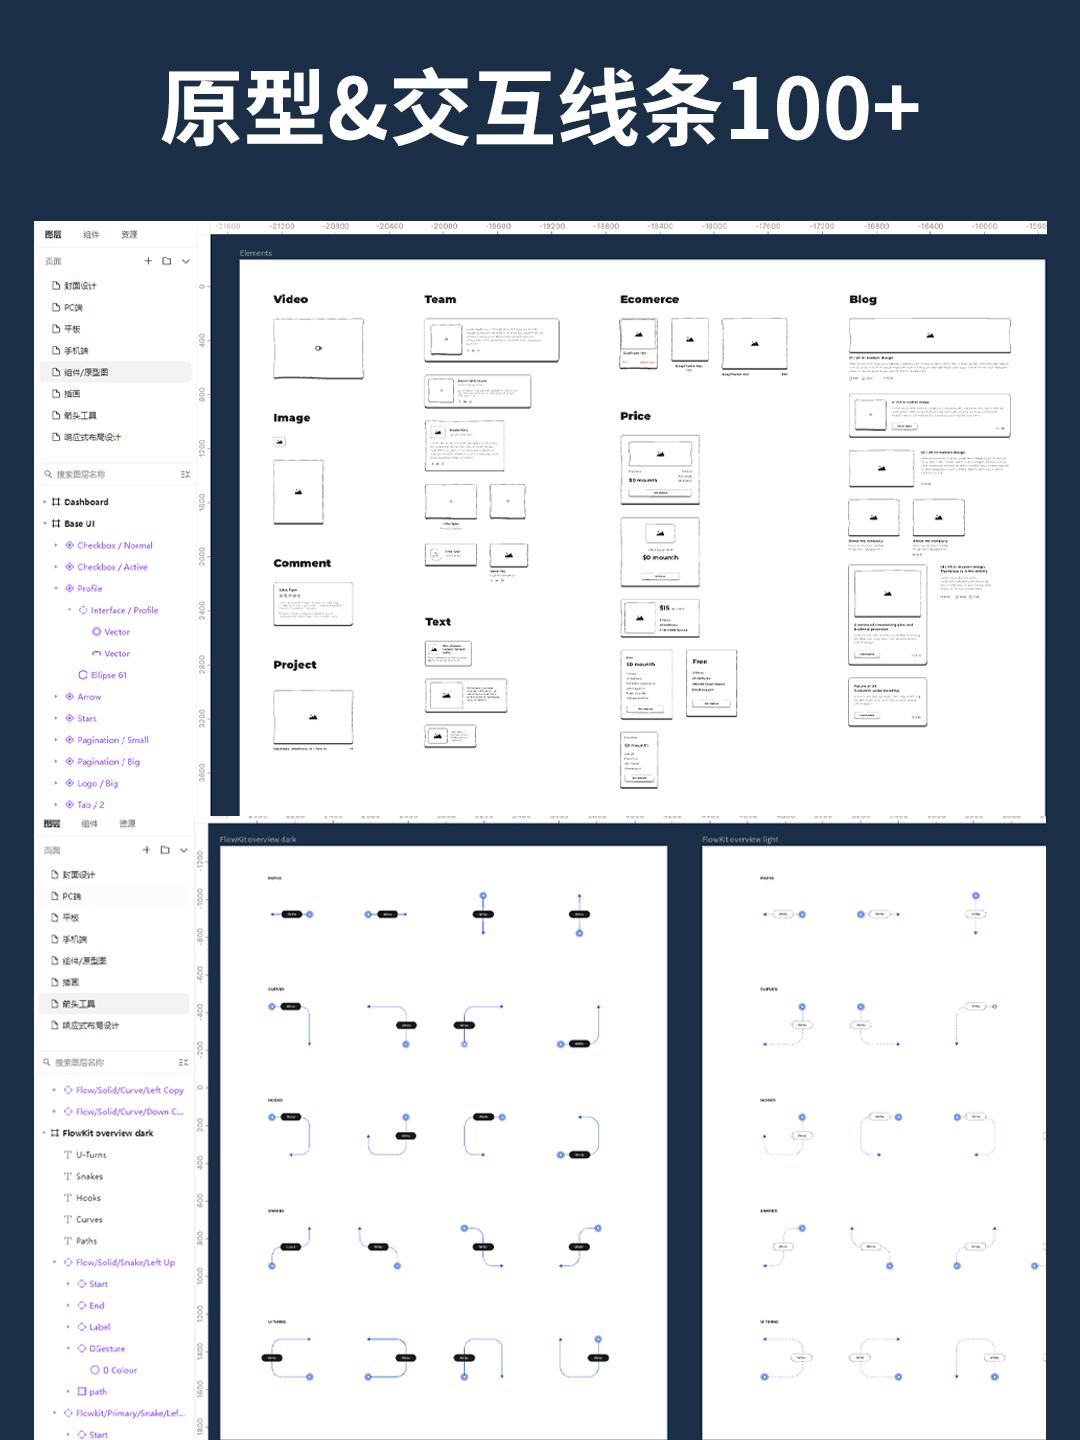Switch to the 组件 tab in upper panel
Viewport: 1080px width, 1440px height.
tap(91, 235)
